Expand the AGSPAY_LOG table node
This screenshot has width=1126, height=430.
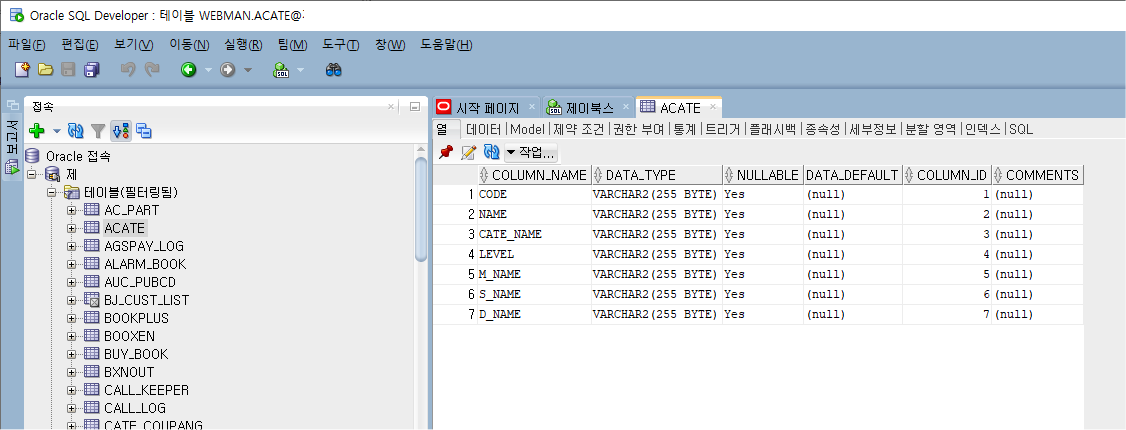click(71, 246)
